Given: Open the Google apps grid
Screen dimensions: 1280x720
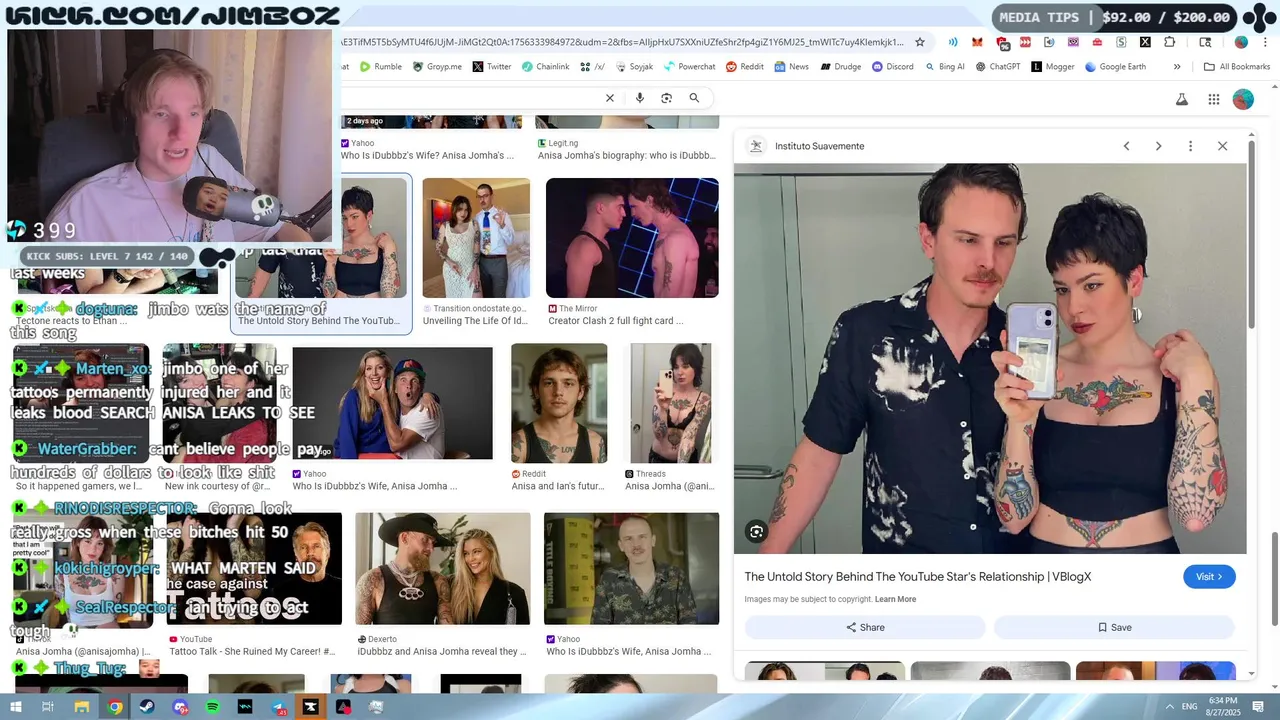Looking at the screenshot, I should point(1214,99).
